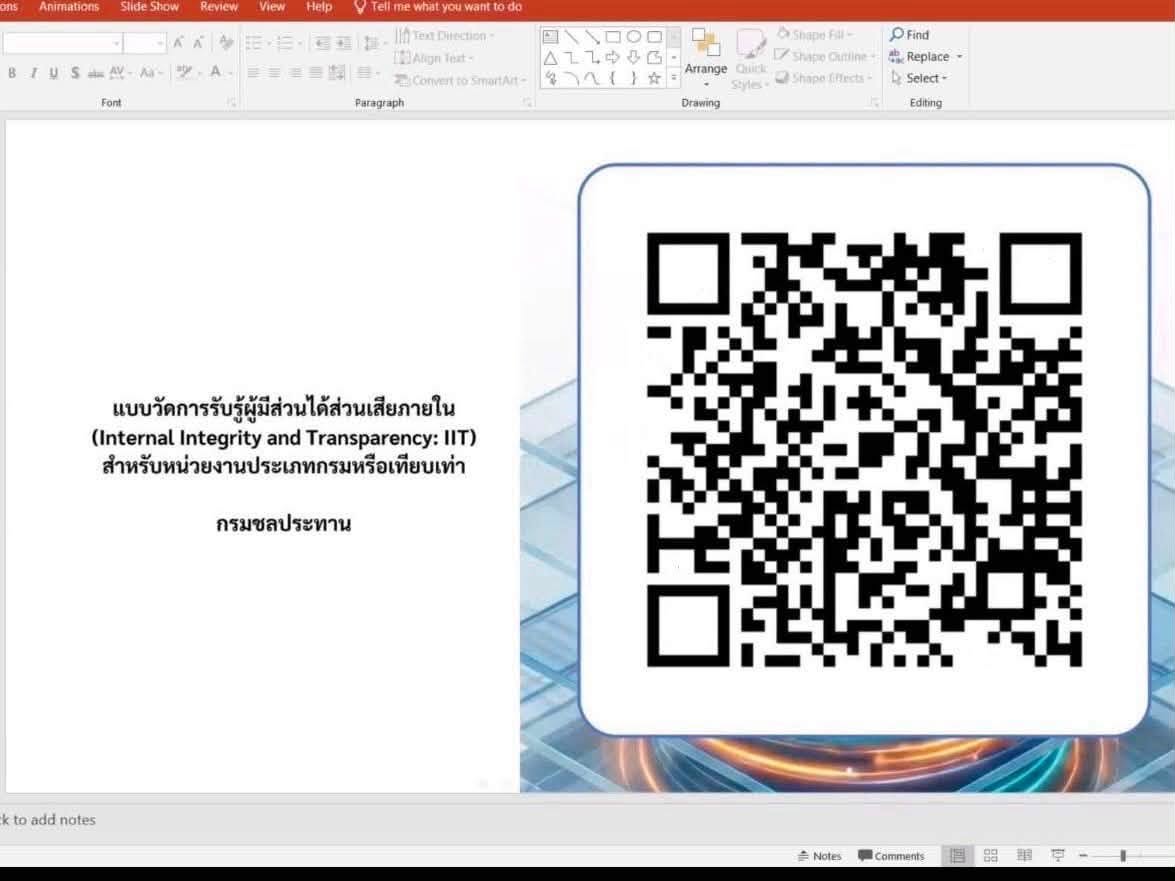Open the Animations tab
The width and height of the screenshot is (1175, 881).
[69, 7]
